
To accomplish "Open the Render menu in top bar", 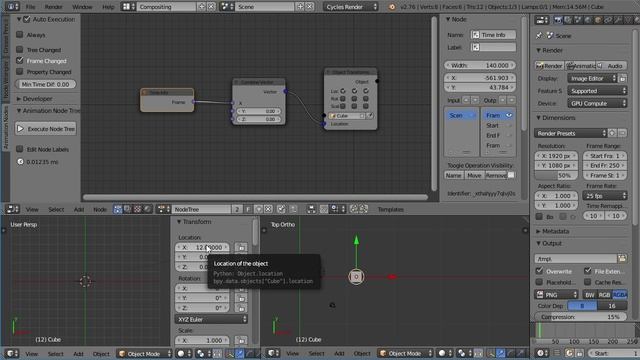I will pos(53,7).
